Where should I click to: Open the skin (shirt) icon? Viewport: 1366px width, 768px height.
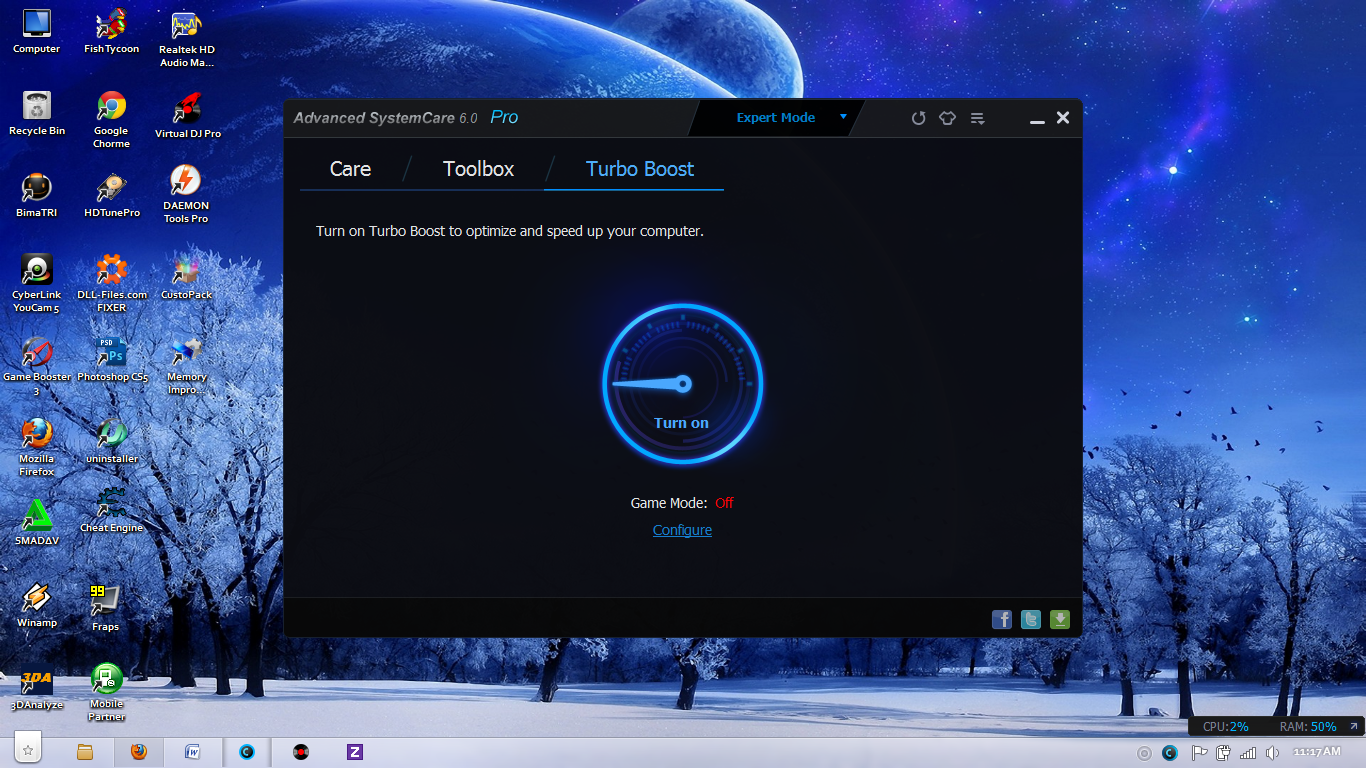pyautogui.click(x=947, y=118)
